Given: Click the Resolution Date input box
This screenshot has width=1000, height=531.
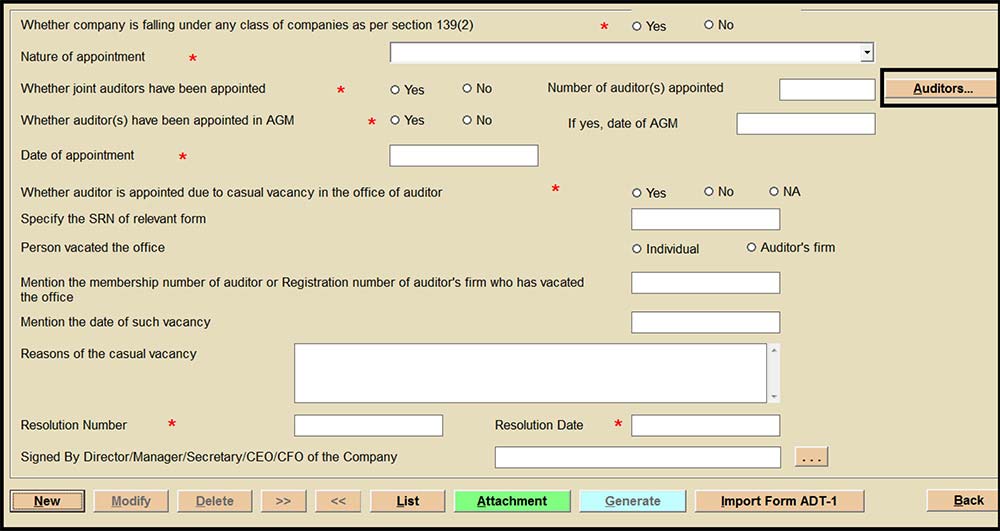Looking at the screenshot, I should [x=705, y=426].
